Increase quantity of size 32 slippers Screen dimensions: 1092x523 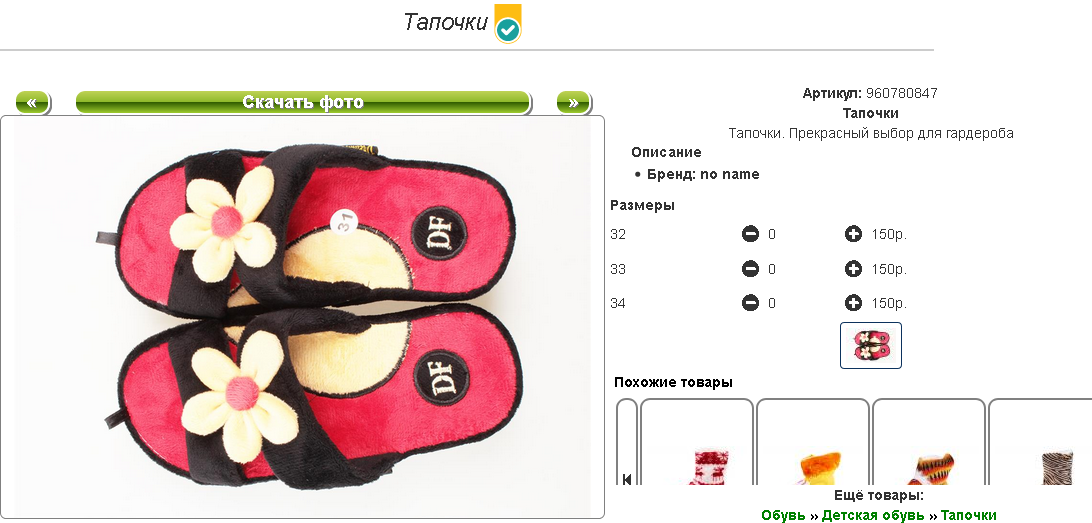coord(853,235)
